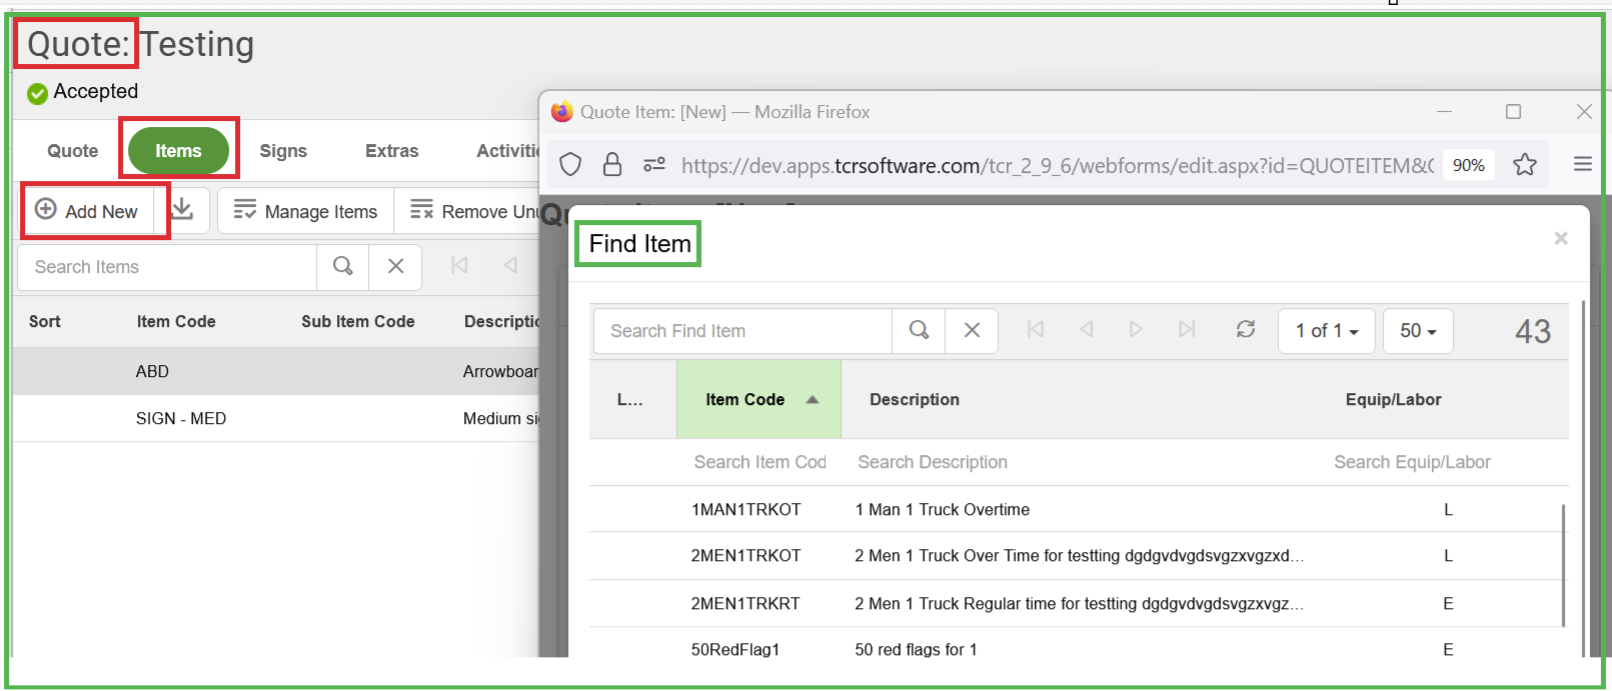The height and width of the screenshot is (691, 1612).
Task: Click the download icon next to Add New
Action: tap(183, 209)
